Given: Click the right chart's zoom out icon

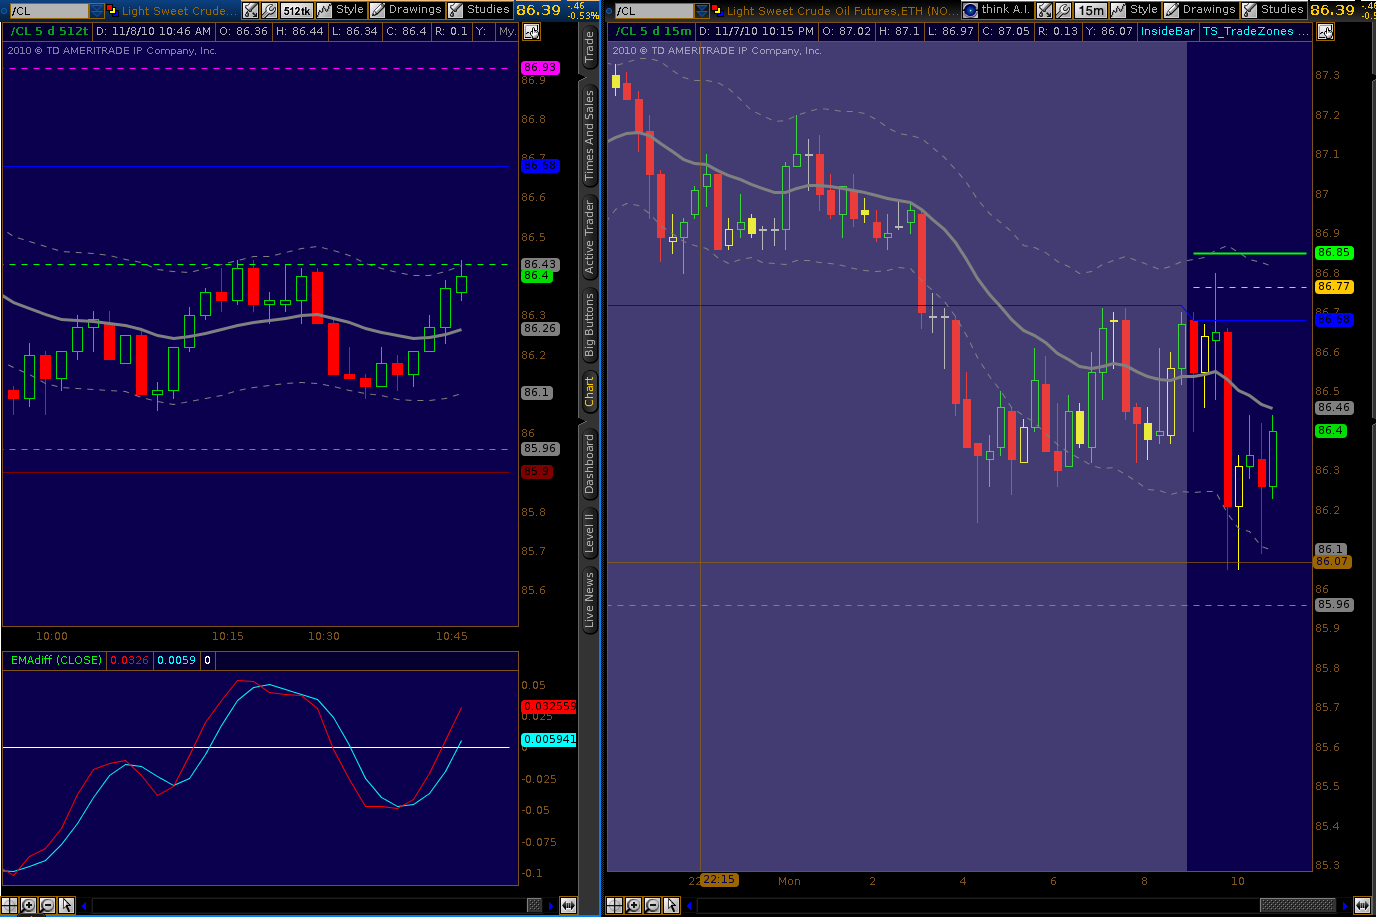Looking at the screenshot, I should coord(652,905).
